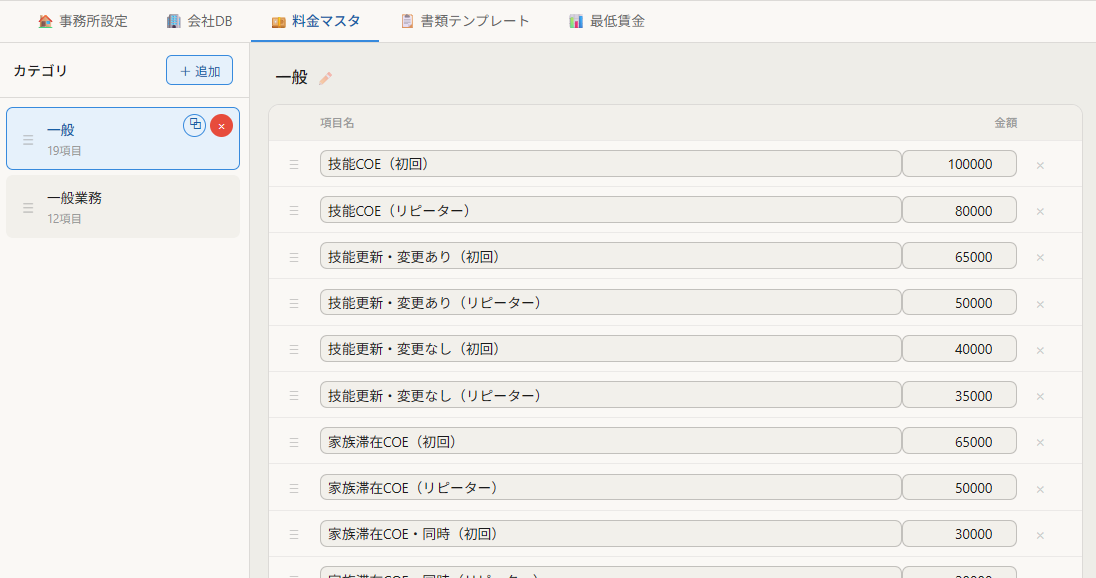Image resolution: width=1096 pixels, height=578 pixels.
Task: Click the 金額 column header
Action: point(1005,123)
